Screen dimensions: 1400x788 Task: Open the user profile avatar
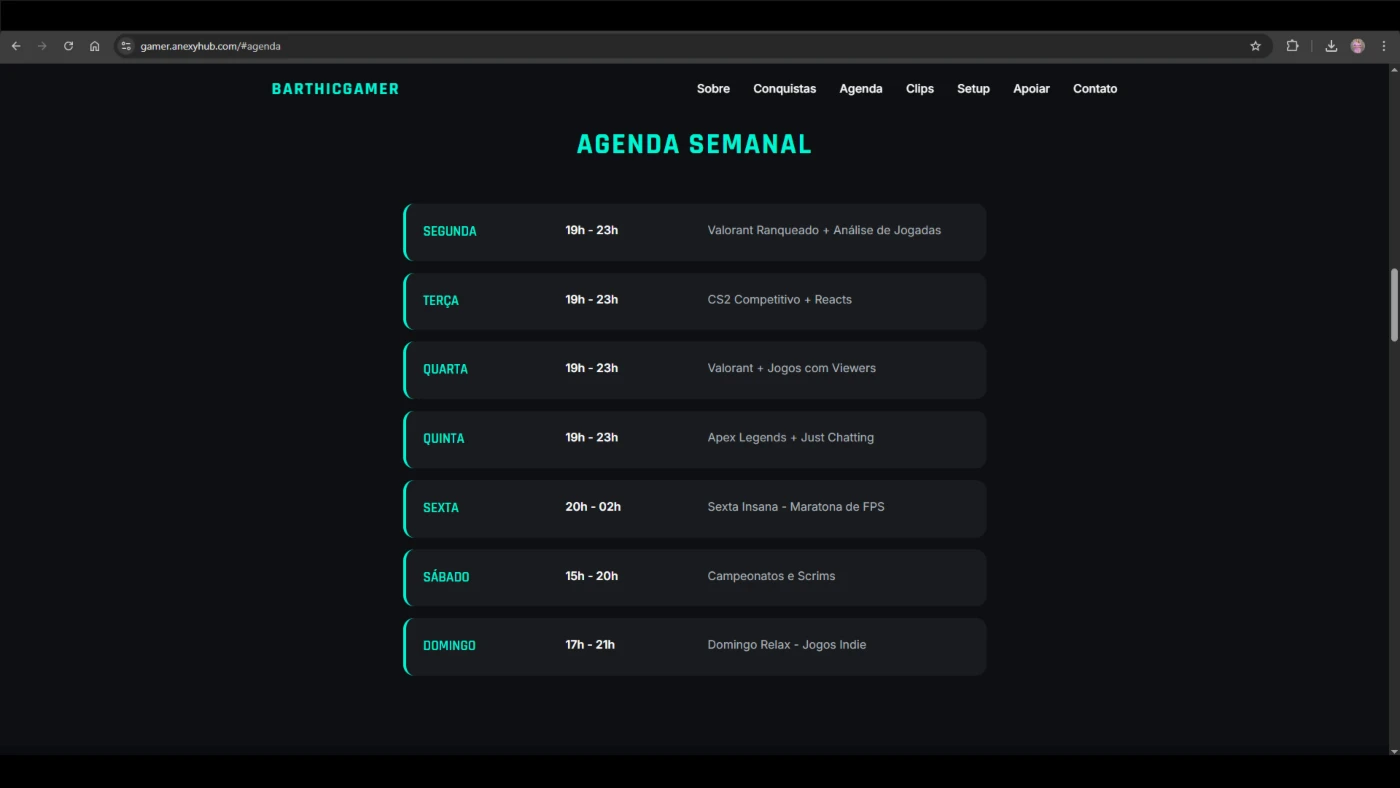click(x=1357, y=46)
